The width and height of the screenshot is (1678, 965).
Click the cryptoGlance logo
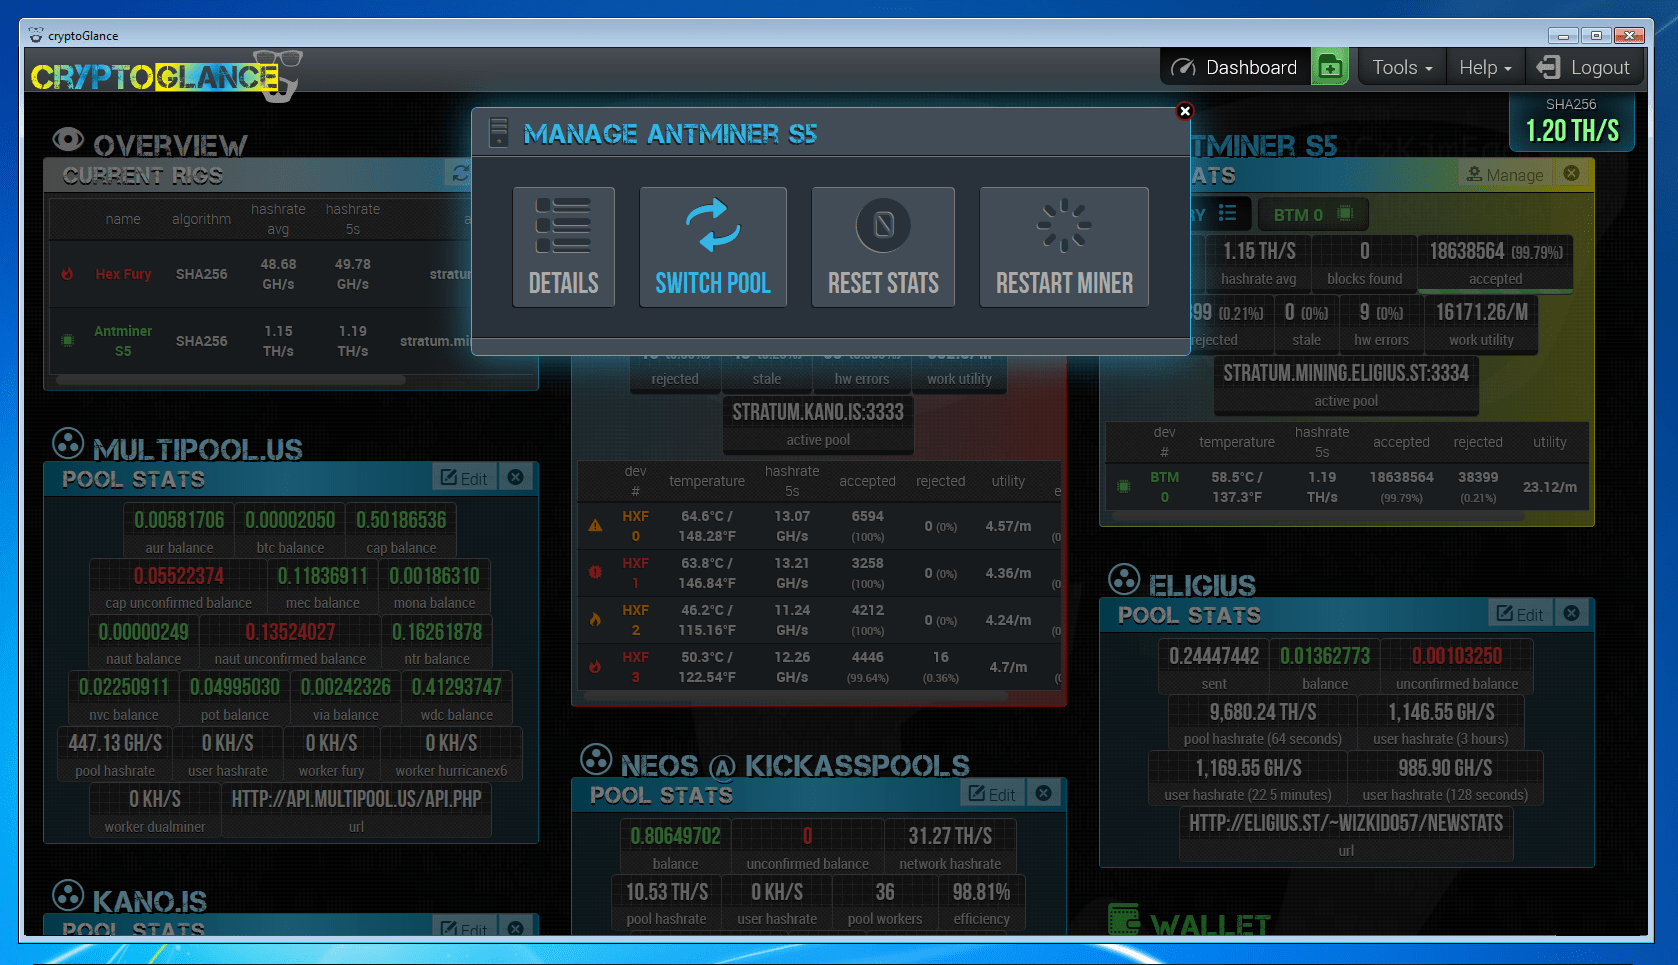(165, 76)
